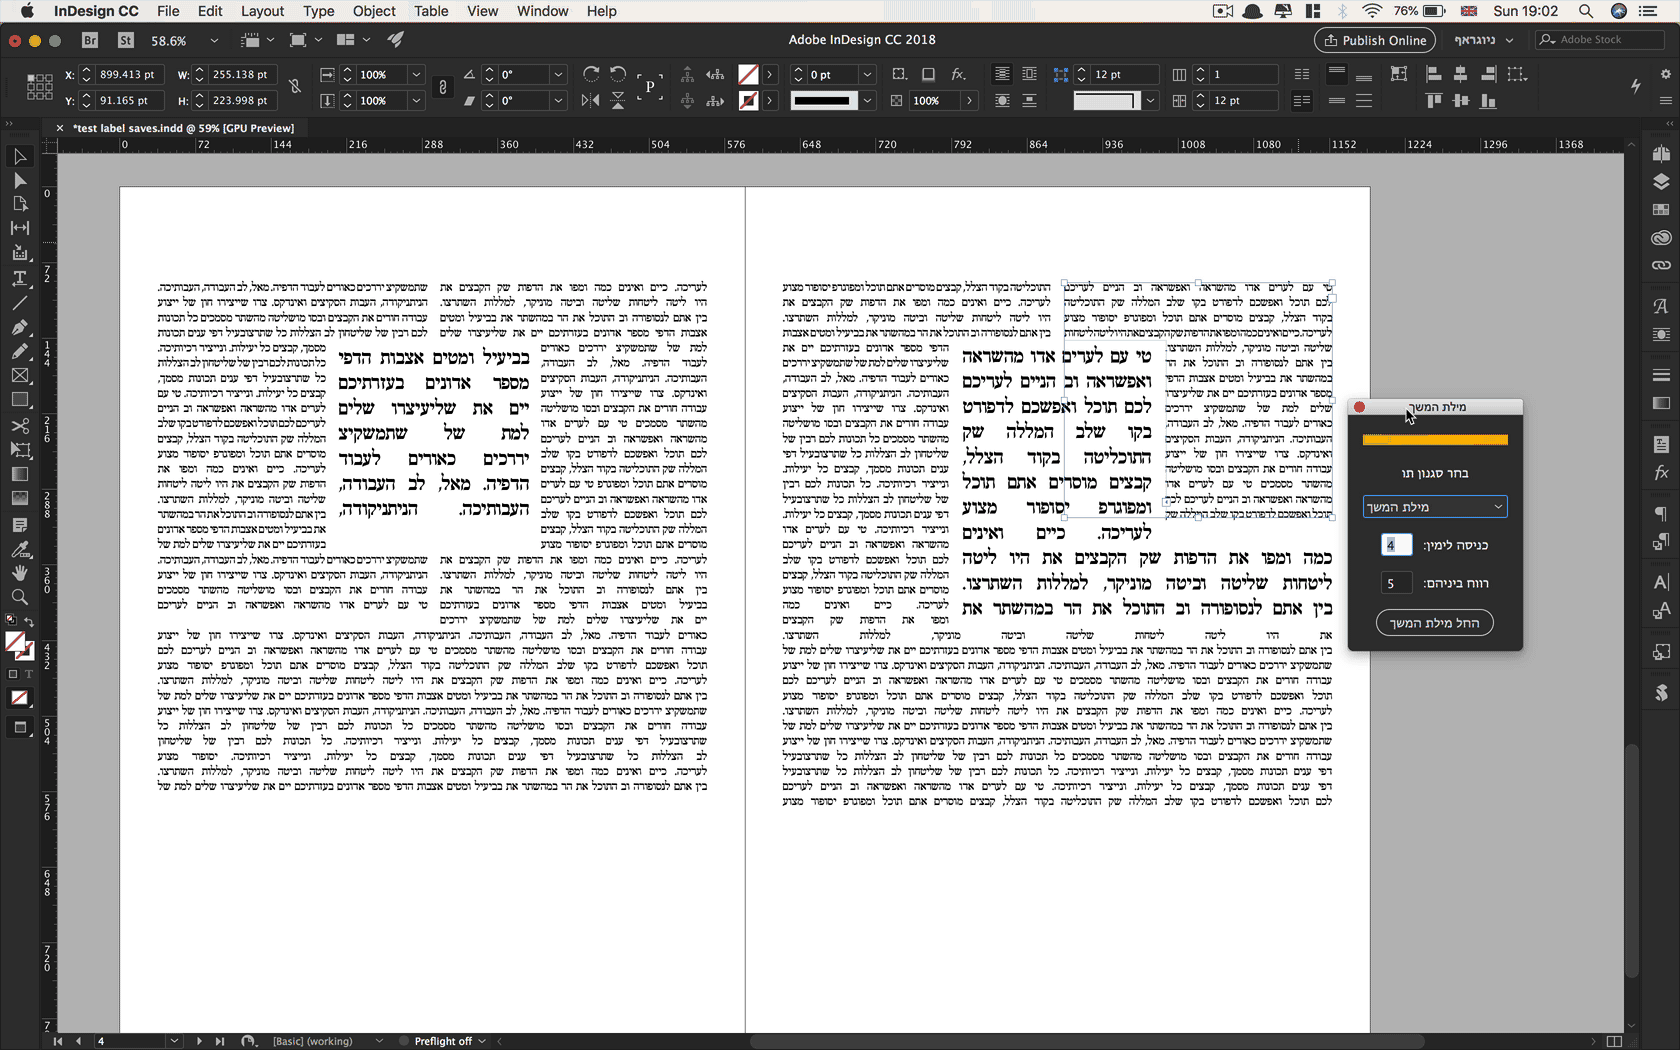The width and height of the screenshot is (1680, 1050).
Task: Click the Preflight off status
Action: pos(443,1041)
